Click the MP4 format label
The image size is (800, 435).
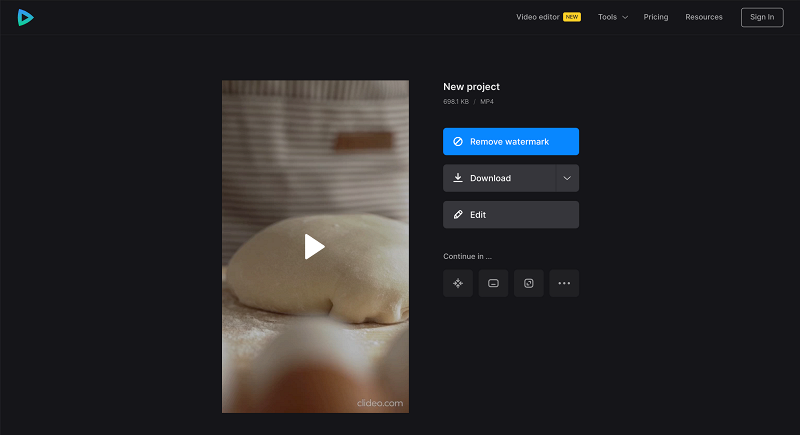point(487,101)
